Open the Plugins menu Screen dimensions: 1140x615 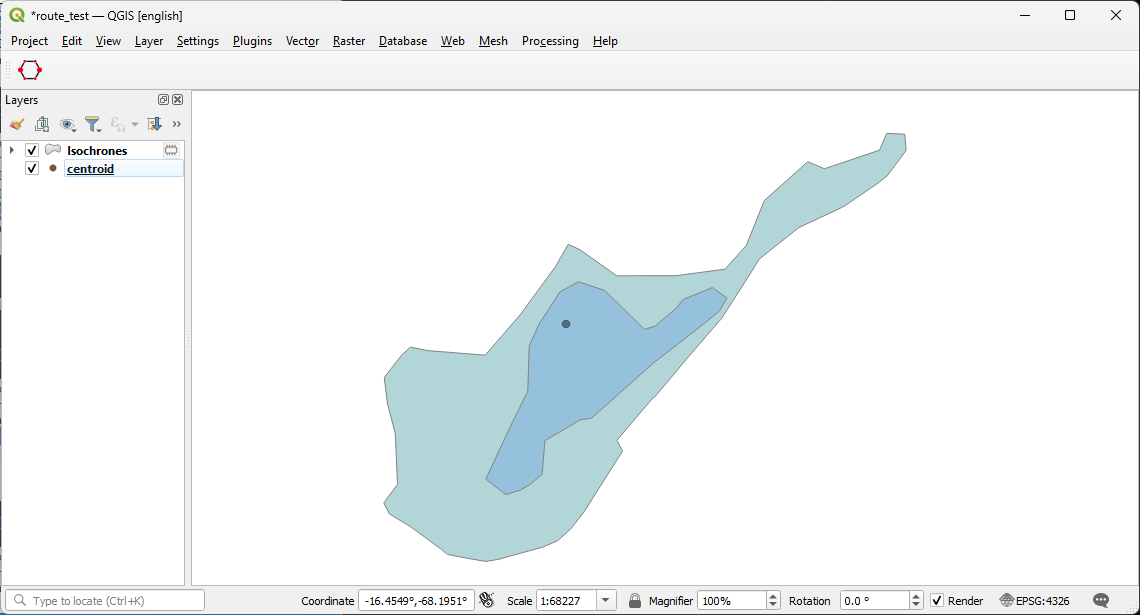pos(252,41)
